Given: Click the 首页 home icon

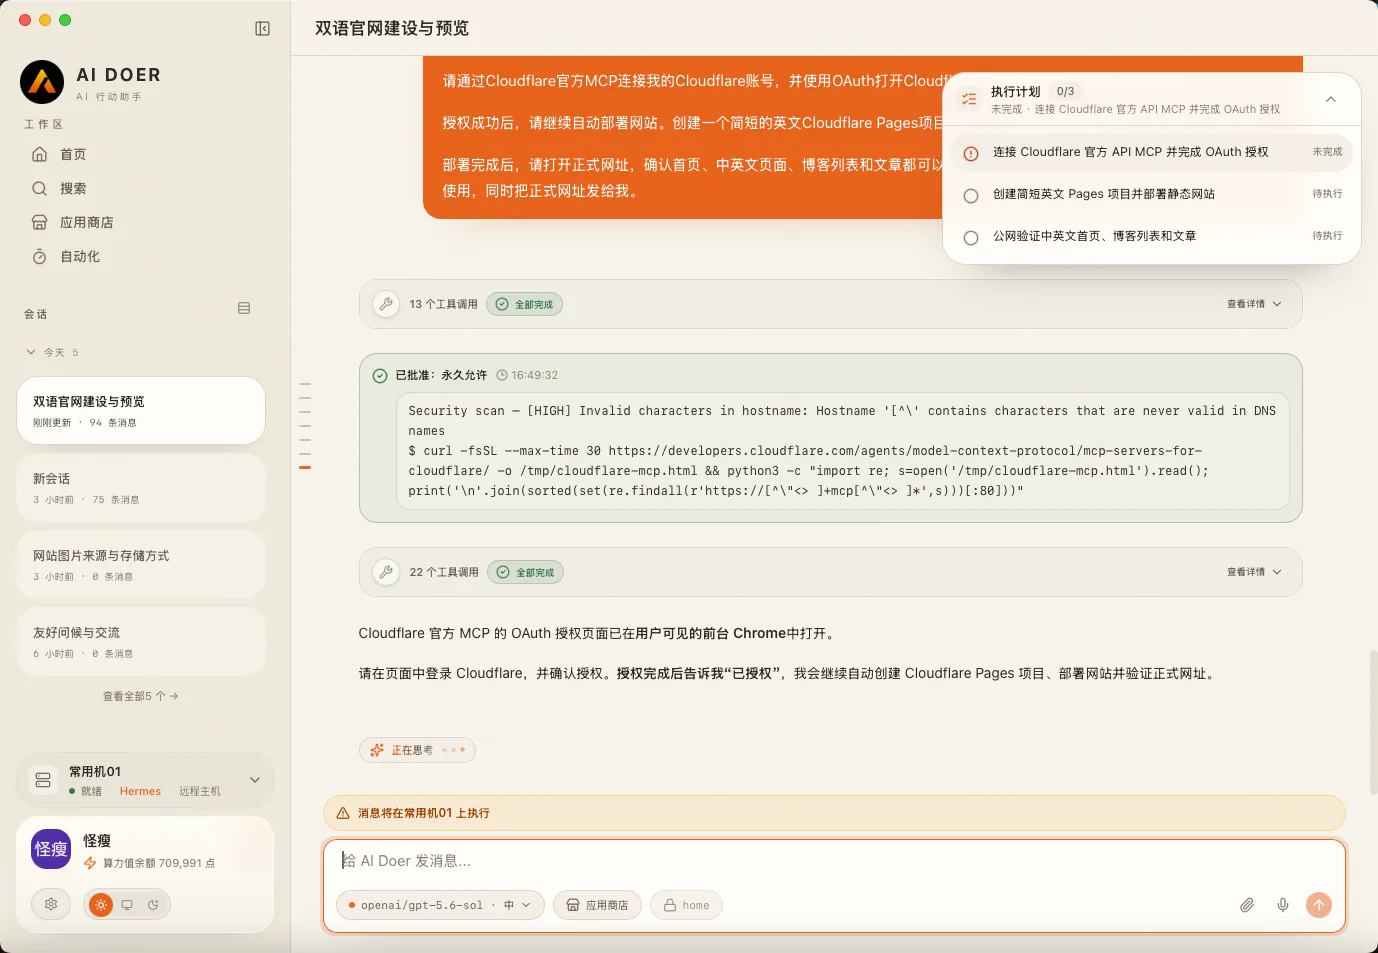Looking at the screenshot, I should coord(40,154).
